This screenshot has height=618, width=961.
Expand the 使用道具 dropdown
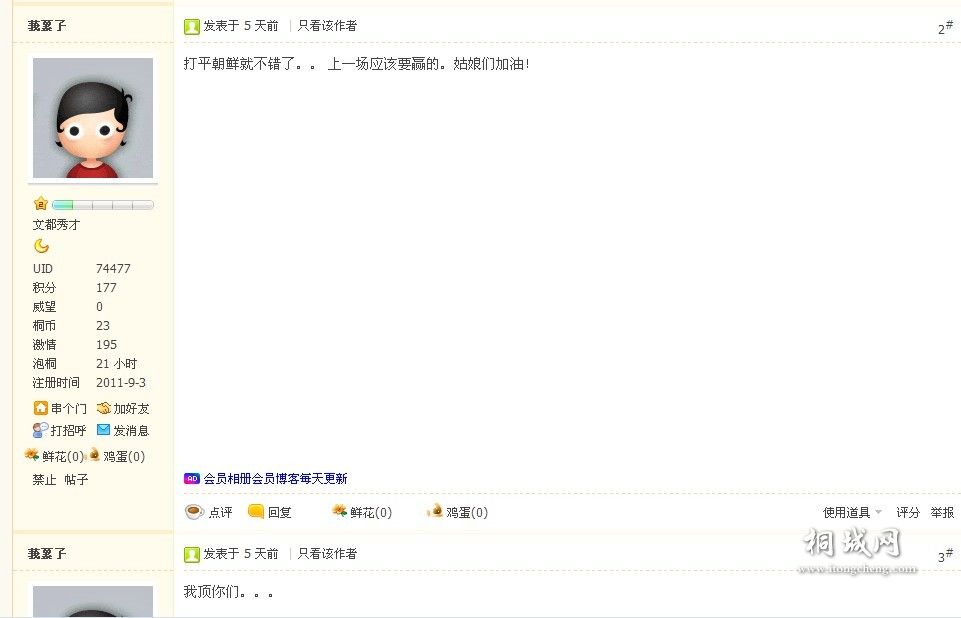click(x=852, y=512)
